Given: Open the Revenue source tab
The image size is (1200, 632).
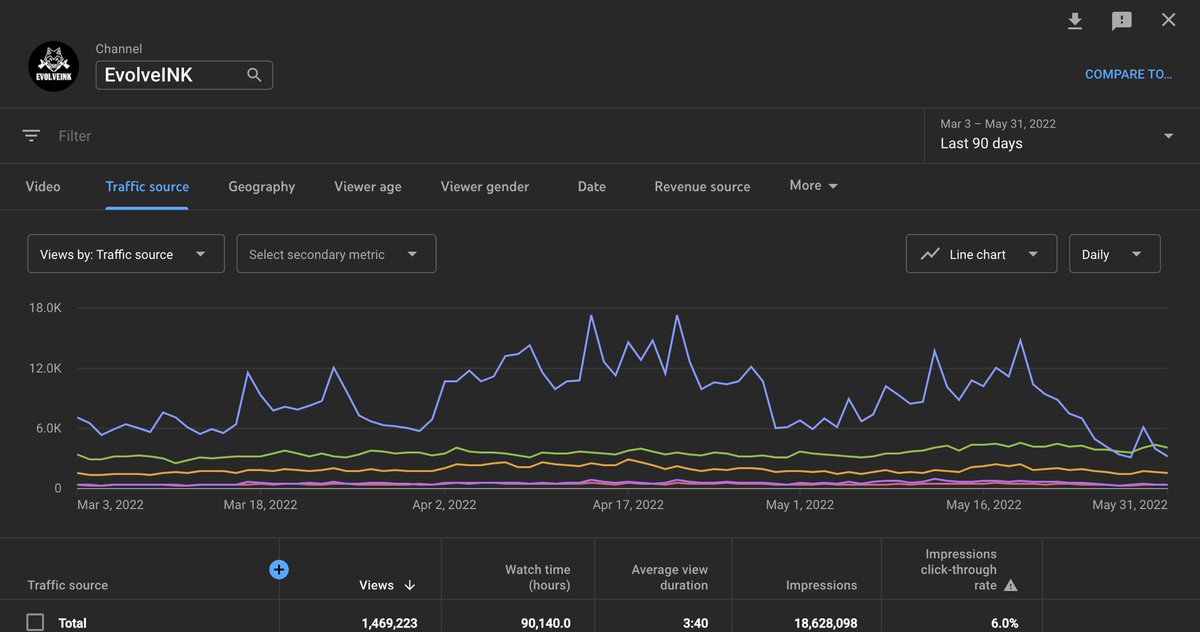Looking at the screenshot, I should pos(702,186).
